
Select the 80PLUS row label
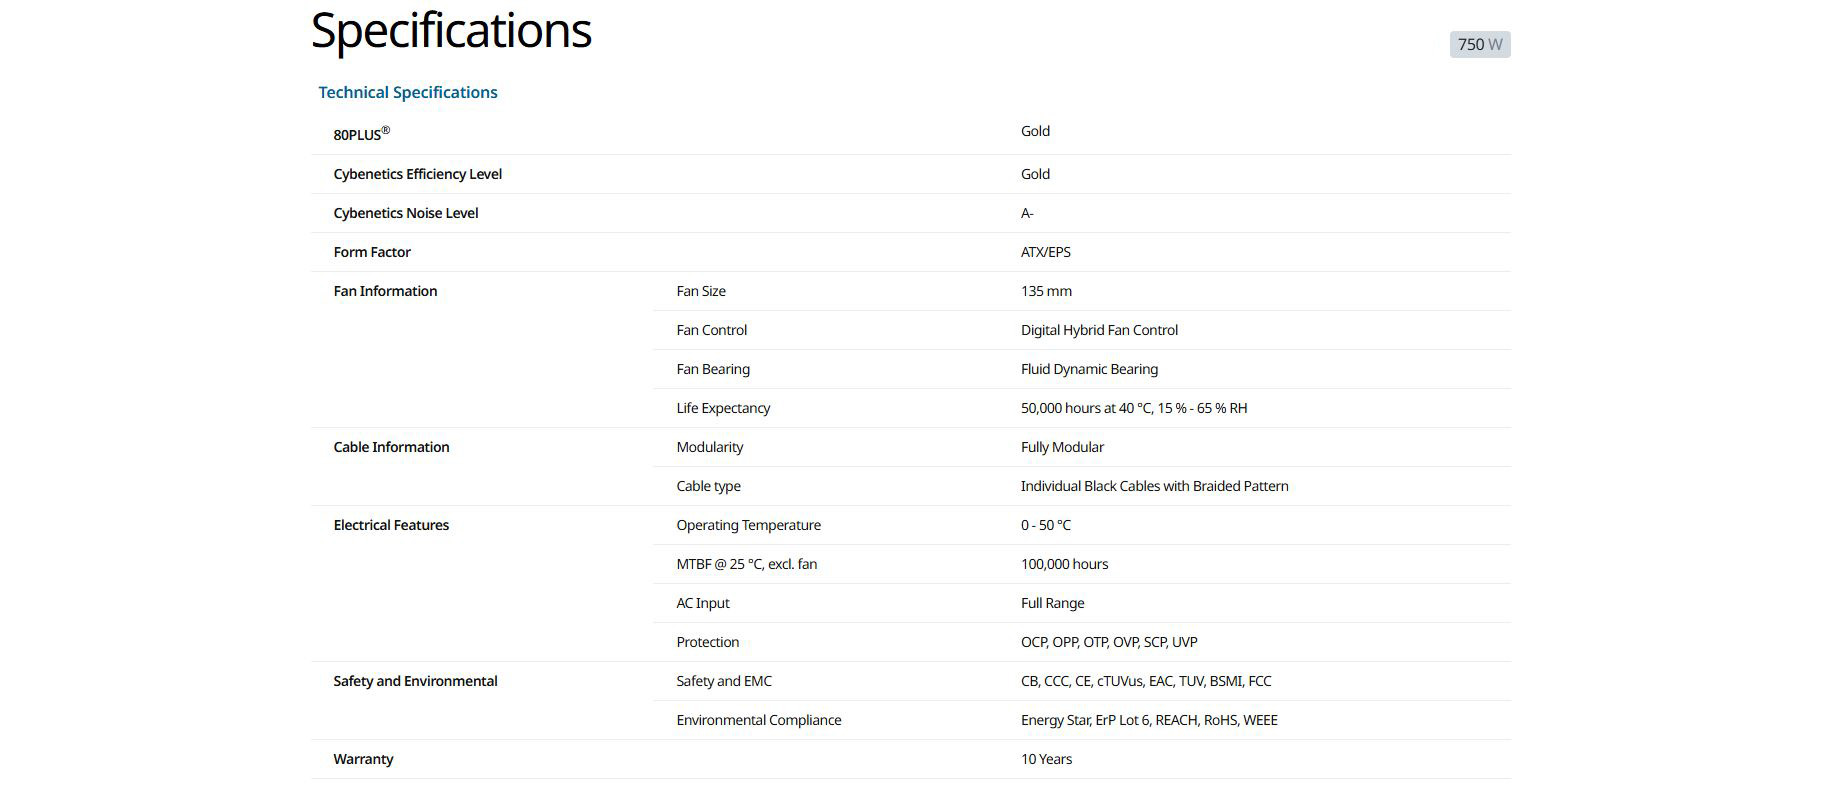pyautogui.click(x=361, y=132)
